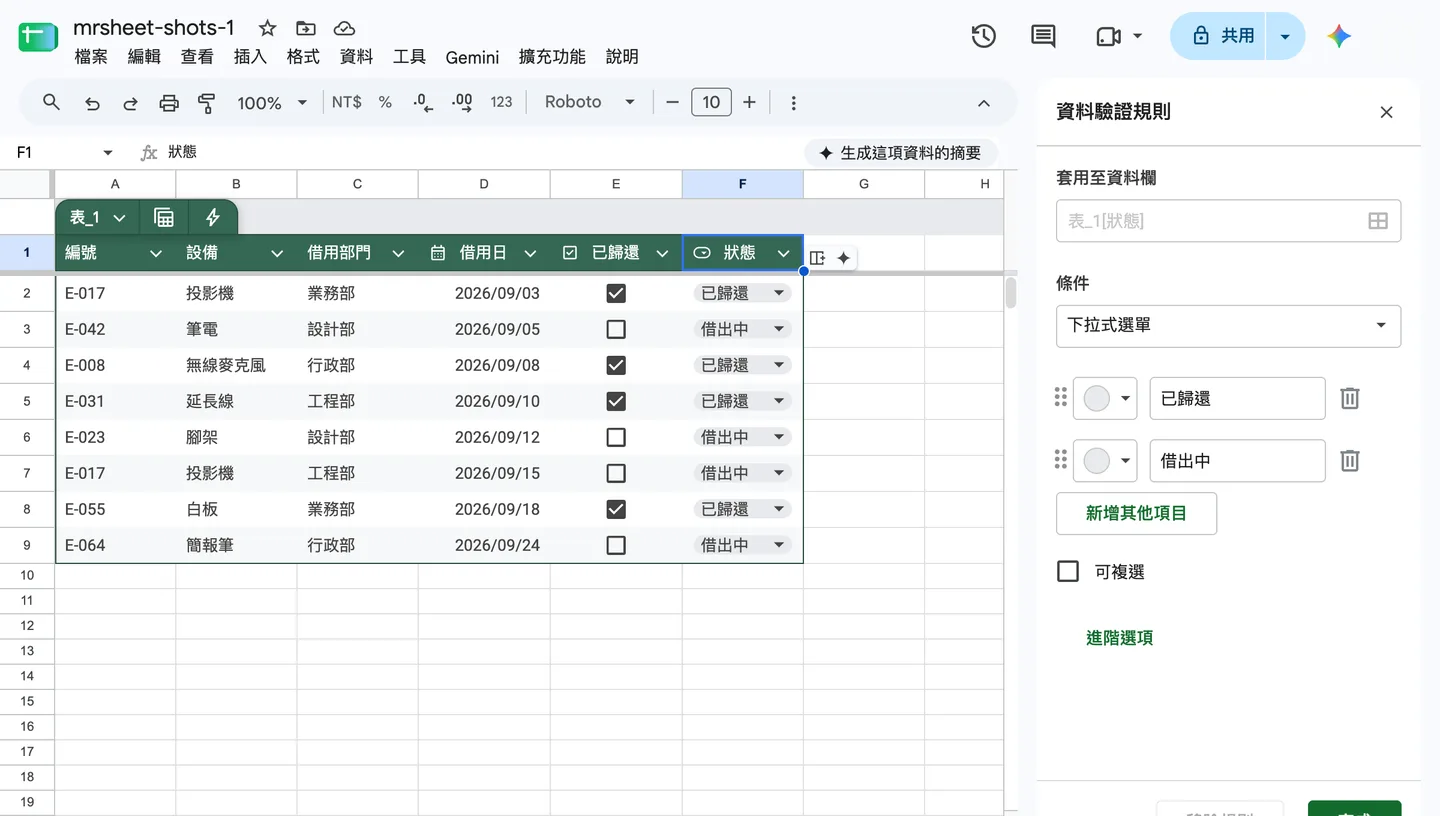Open the 資料 menu
The height and width of the screenshot is (816, 1440).
click(356, 57)
